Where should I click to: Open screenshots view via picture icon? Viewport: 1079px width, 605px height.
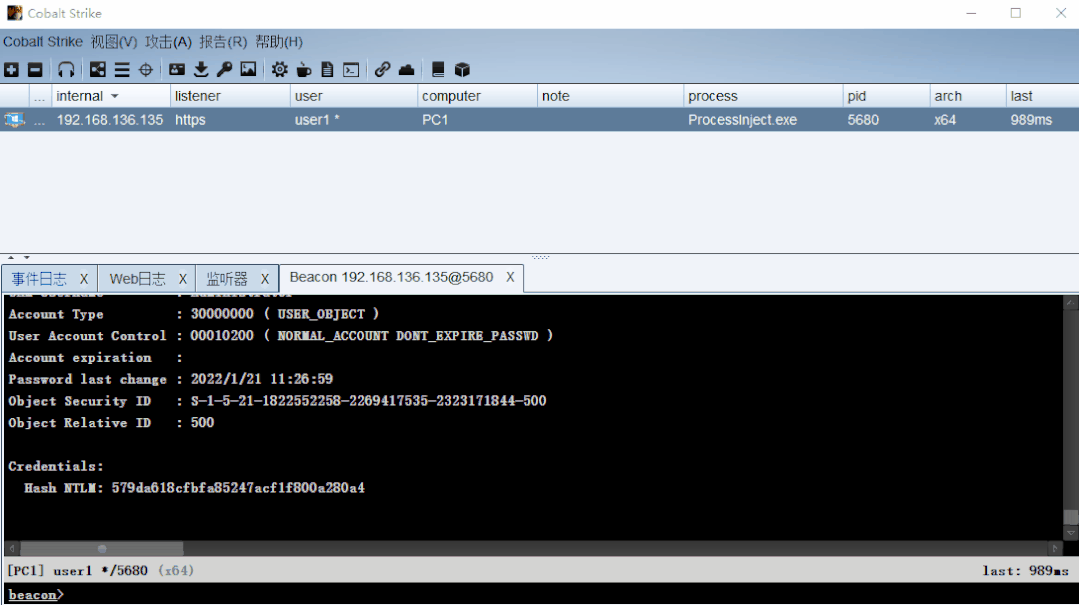pos(248,70)
